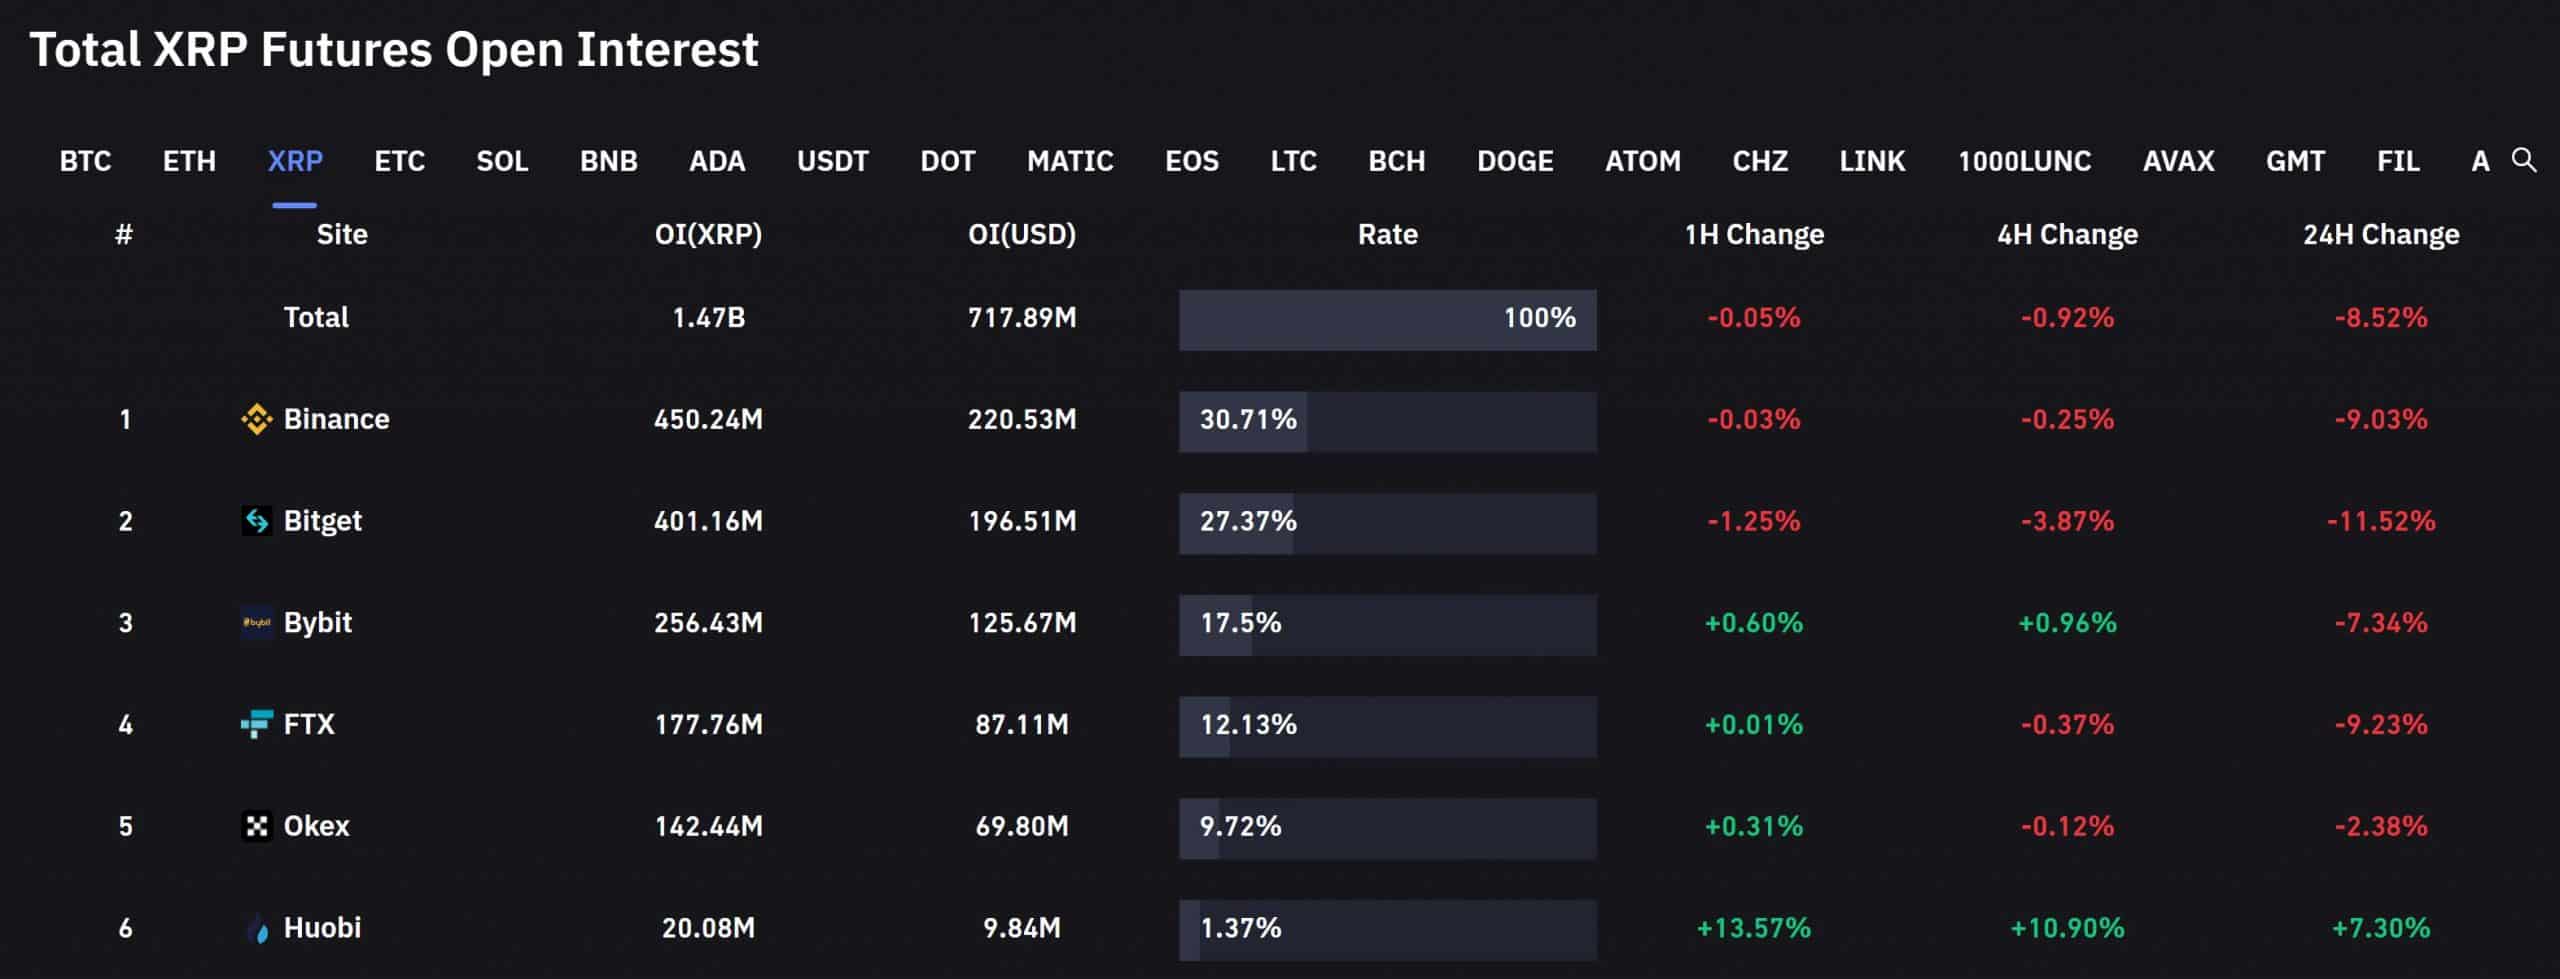
Task: Open the Binance exchange link
Action: pyautogui.click(x=336, y=419)
